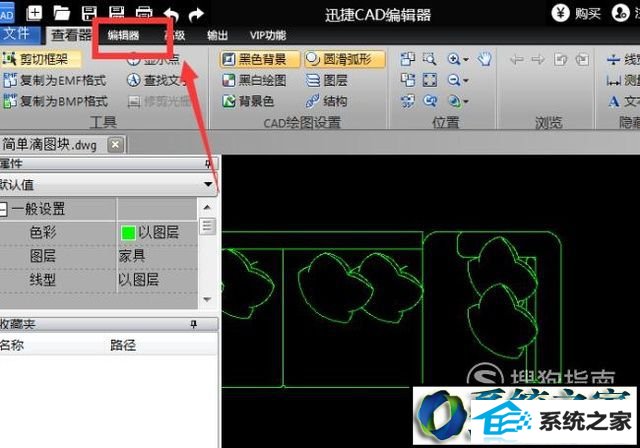Screen dimensions: 640x448
Task: Click the 复制为EMF格式 tool
Action: pyautogui.click(x=55, y=80)
